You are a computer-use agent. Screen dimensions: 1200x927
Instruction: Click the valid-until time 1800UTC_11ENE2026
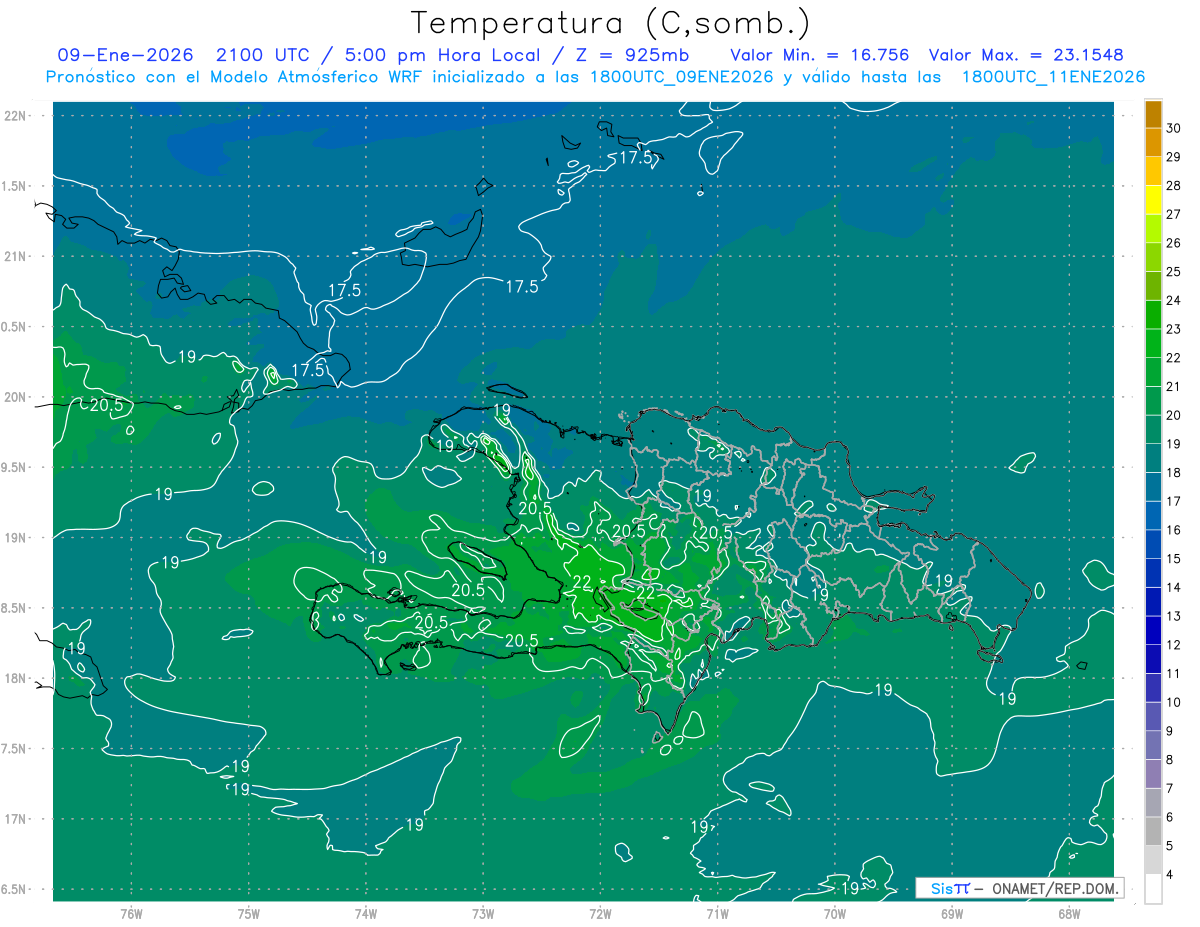click(x=1053, y=77)
